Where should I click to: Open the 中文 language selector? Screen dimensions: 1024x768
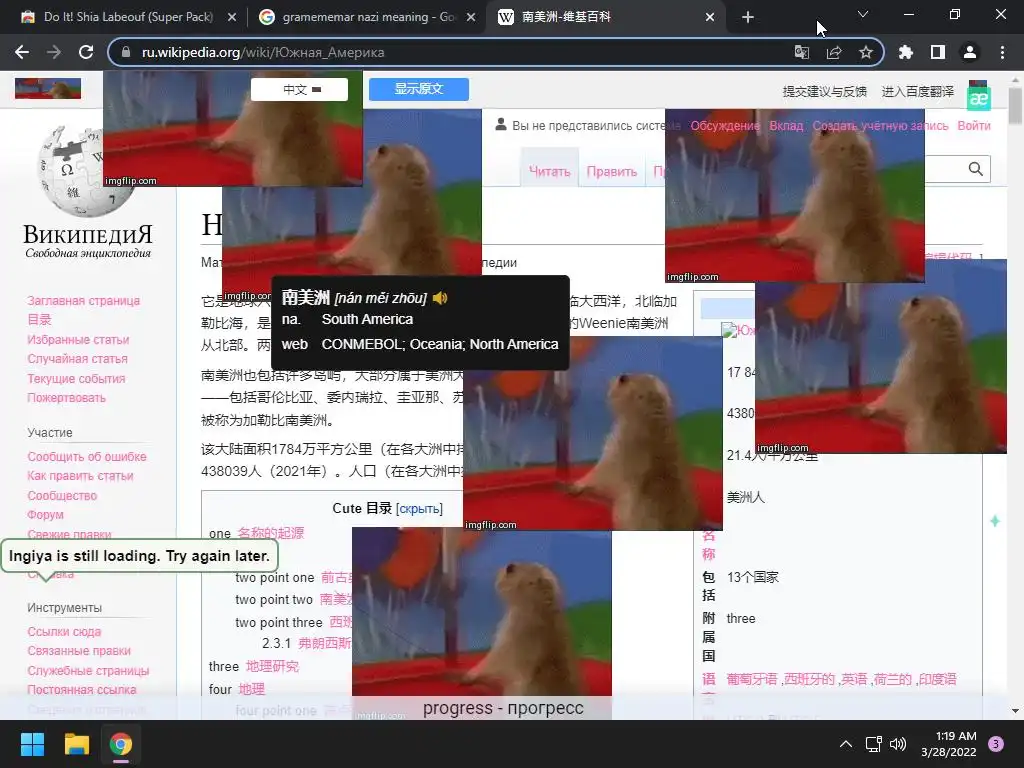[300, 89]
